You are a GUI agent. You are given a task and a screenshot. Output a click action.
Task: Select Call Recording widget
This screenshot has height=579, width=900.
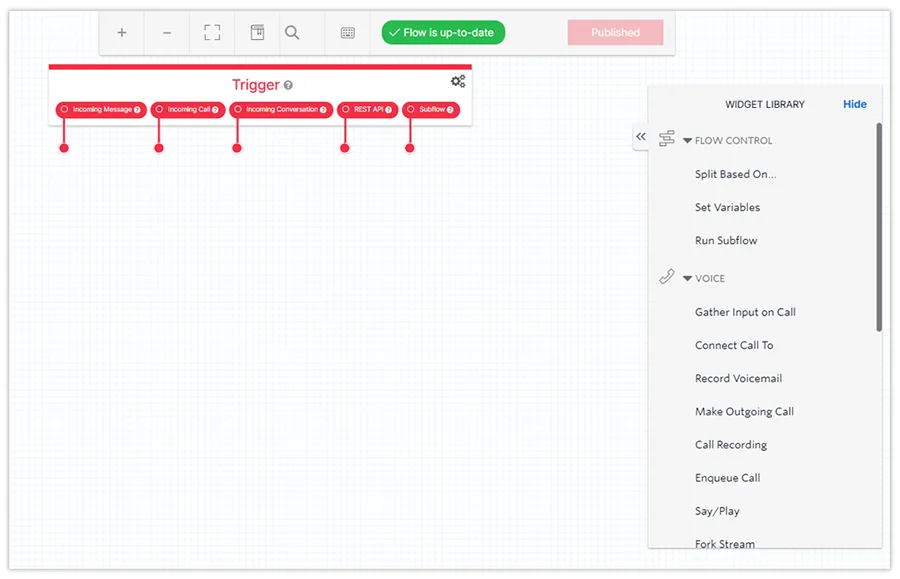pyautogui.click(x=731, y=445)
